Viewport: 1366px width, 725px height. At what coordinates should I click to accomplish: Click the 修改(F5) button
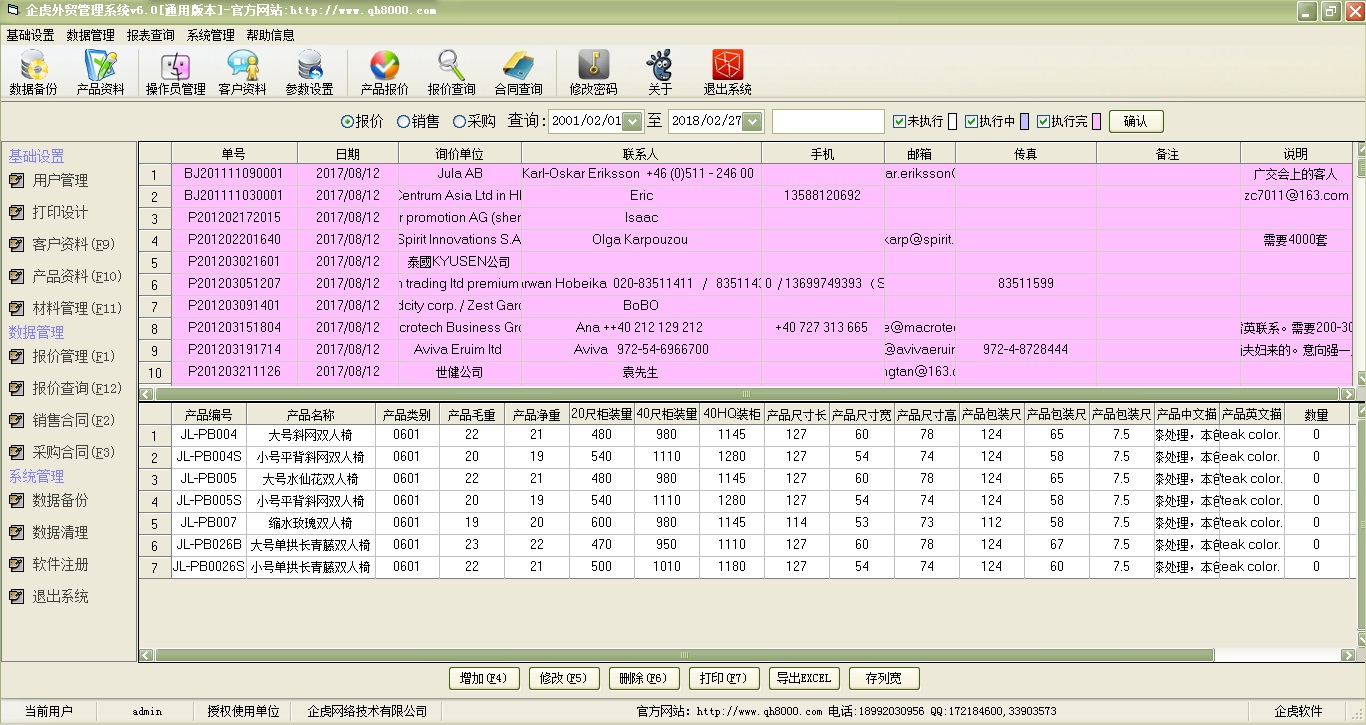(564, 678)
